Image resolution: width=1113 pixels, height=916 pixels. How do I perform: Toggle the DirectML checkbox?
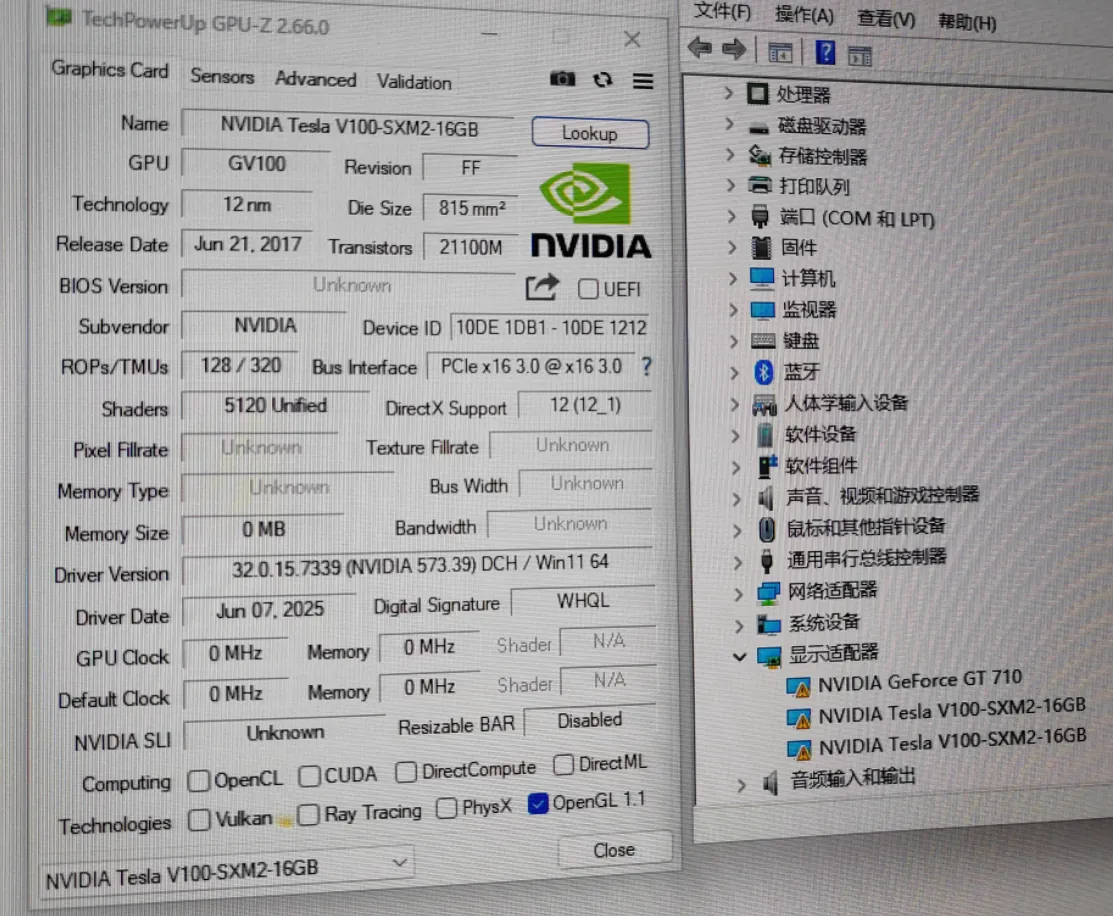[x=564, y=765]
